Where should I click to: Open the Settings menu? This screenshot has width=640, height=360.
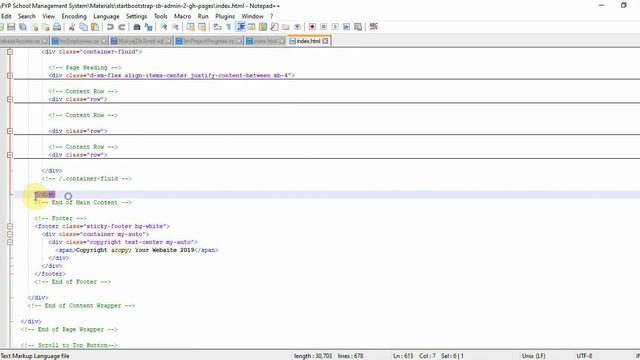coord(136,16)
